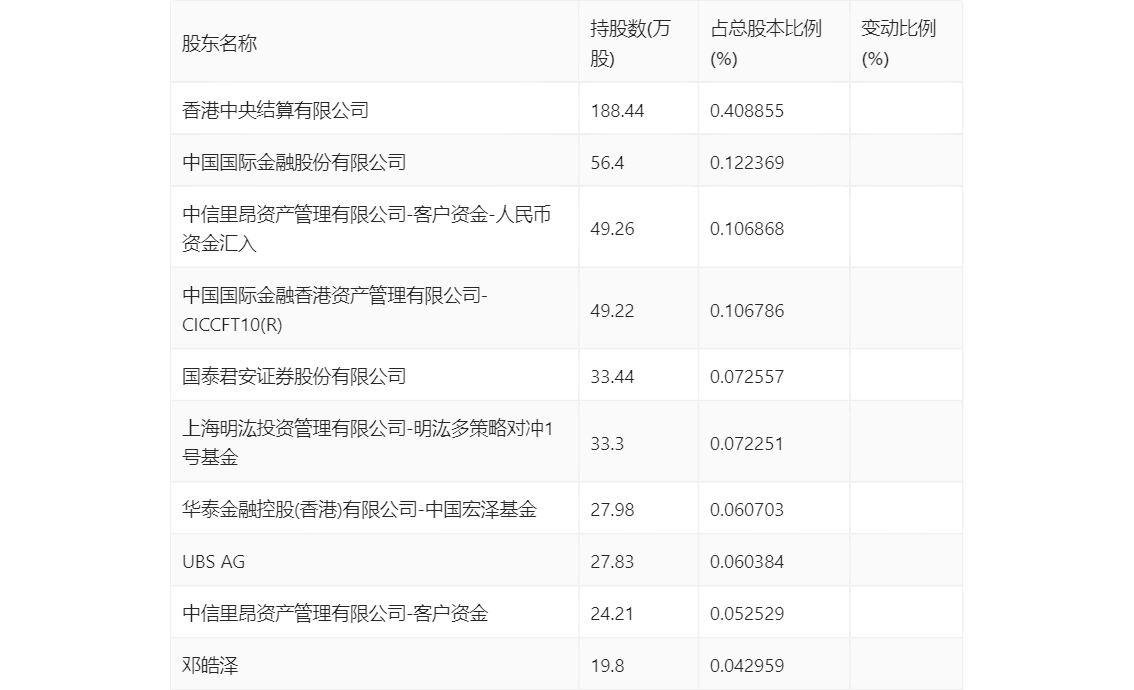The image size is (1134, 690).
Task: Click the 股东名称 column header
Action: [x=219, y=44]
